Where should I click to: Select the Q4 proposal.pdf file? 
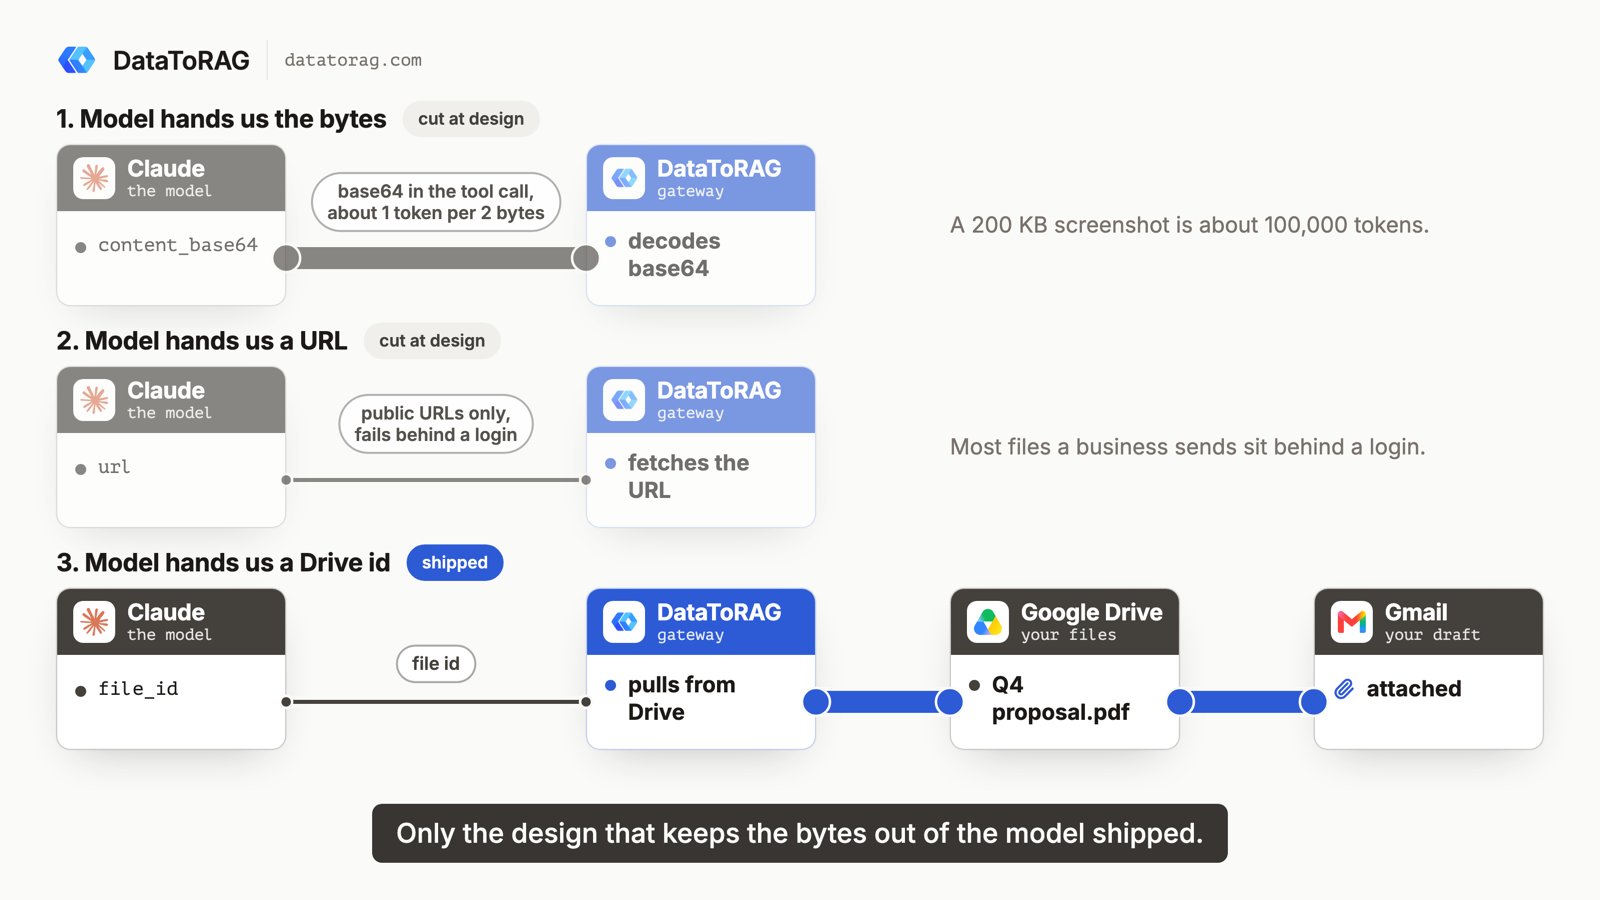[1060, 699]
